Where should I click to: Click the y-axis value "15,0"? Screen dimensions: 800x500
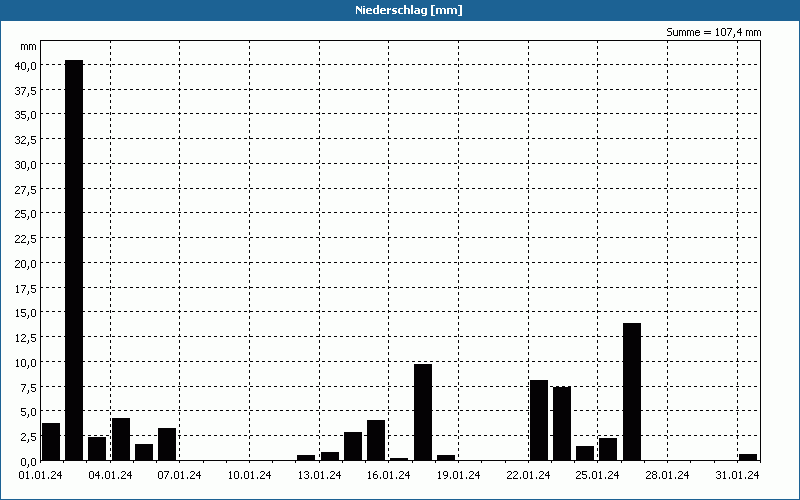pos(26,313)
